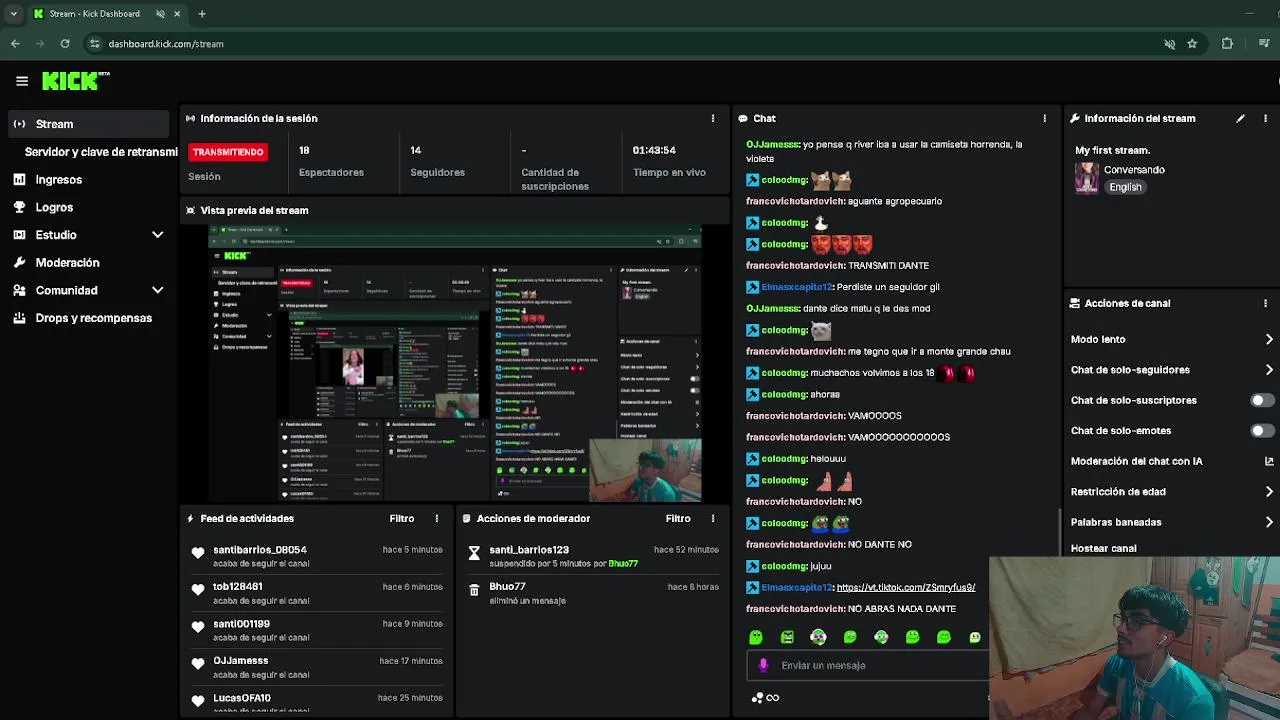Click the green Bhuo77 moderator name link
1280x720 pixels.
(x=622, y=564)
